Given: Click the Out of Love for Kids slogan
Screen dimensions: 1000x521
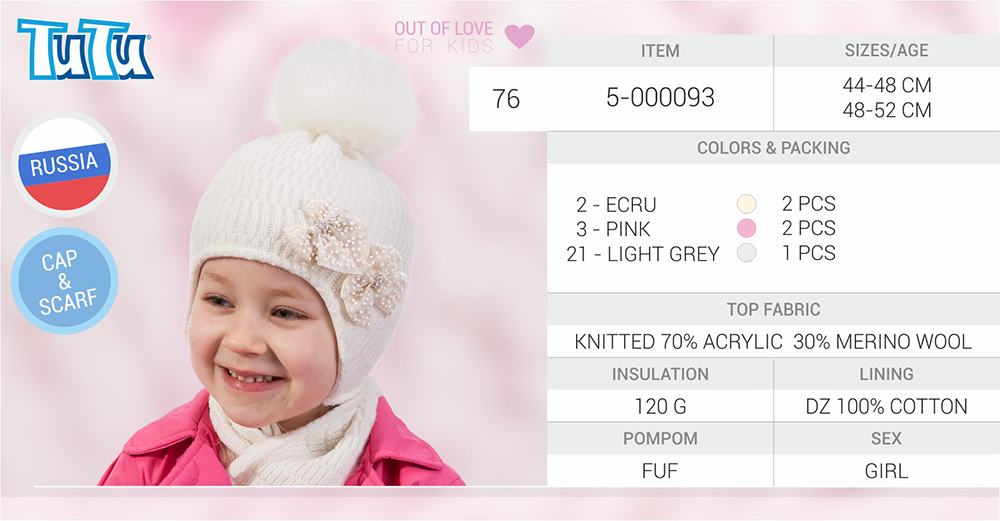Looking at the screenshot, I should pos(444,37).
